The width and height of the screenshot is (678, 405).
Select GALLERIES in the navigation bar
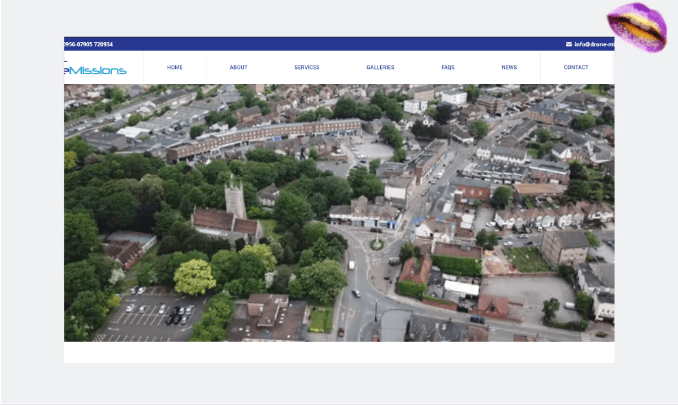[x=380, y=67]
